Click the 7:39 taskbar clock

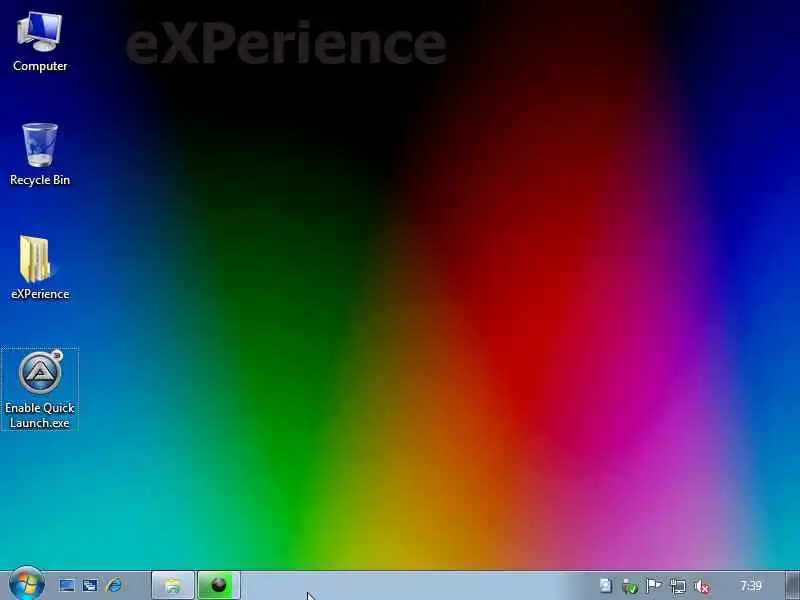pyautogui.click(x=751, y=585)
